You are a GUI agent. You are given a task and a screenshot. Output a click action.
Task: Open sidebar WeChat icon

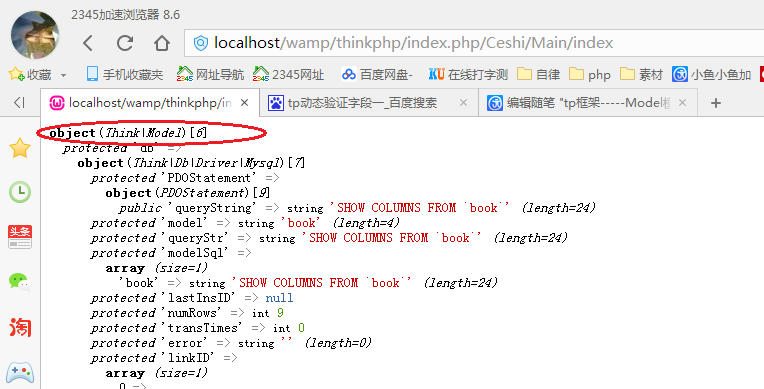[x=20, y=282]
